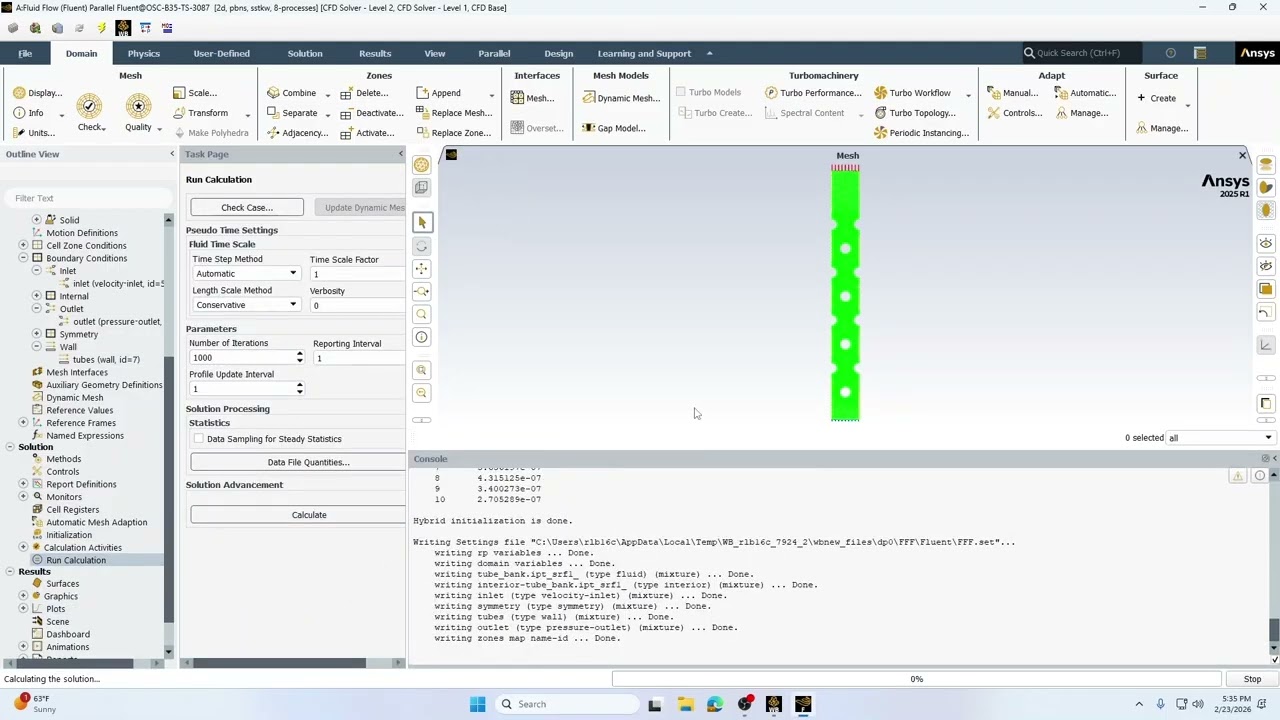Open the Length Scale Method dropdown

tap(246, 305)
